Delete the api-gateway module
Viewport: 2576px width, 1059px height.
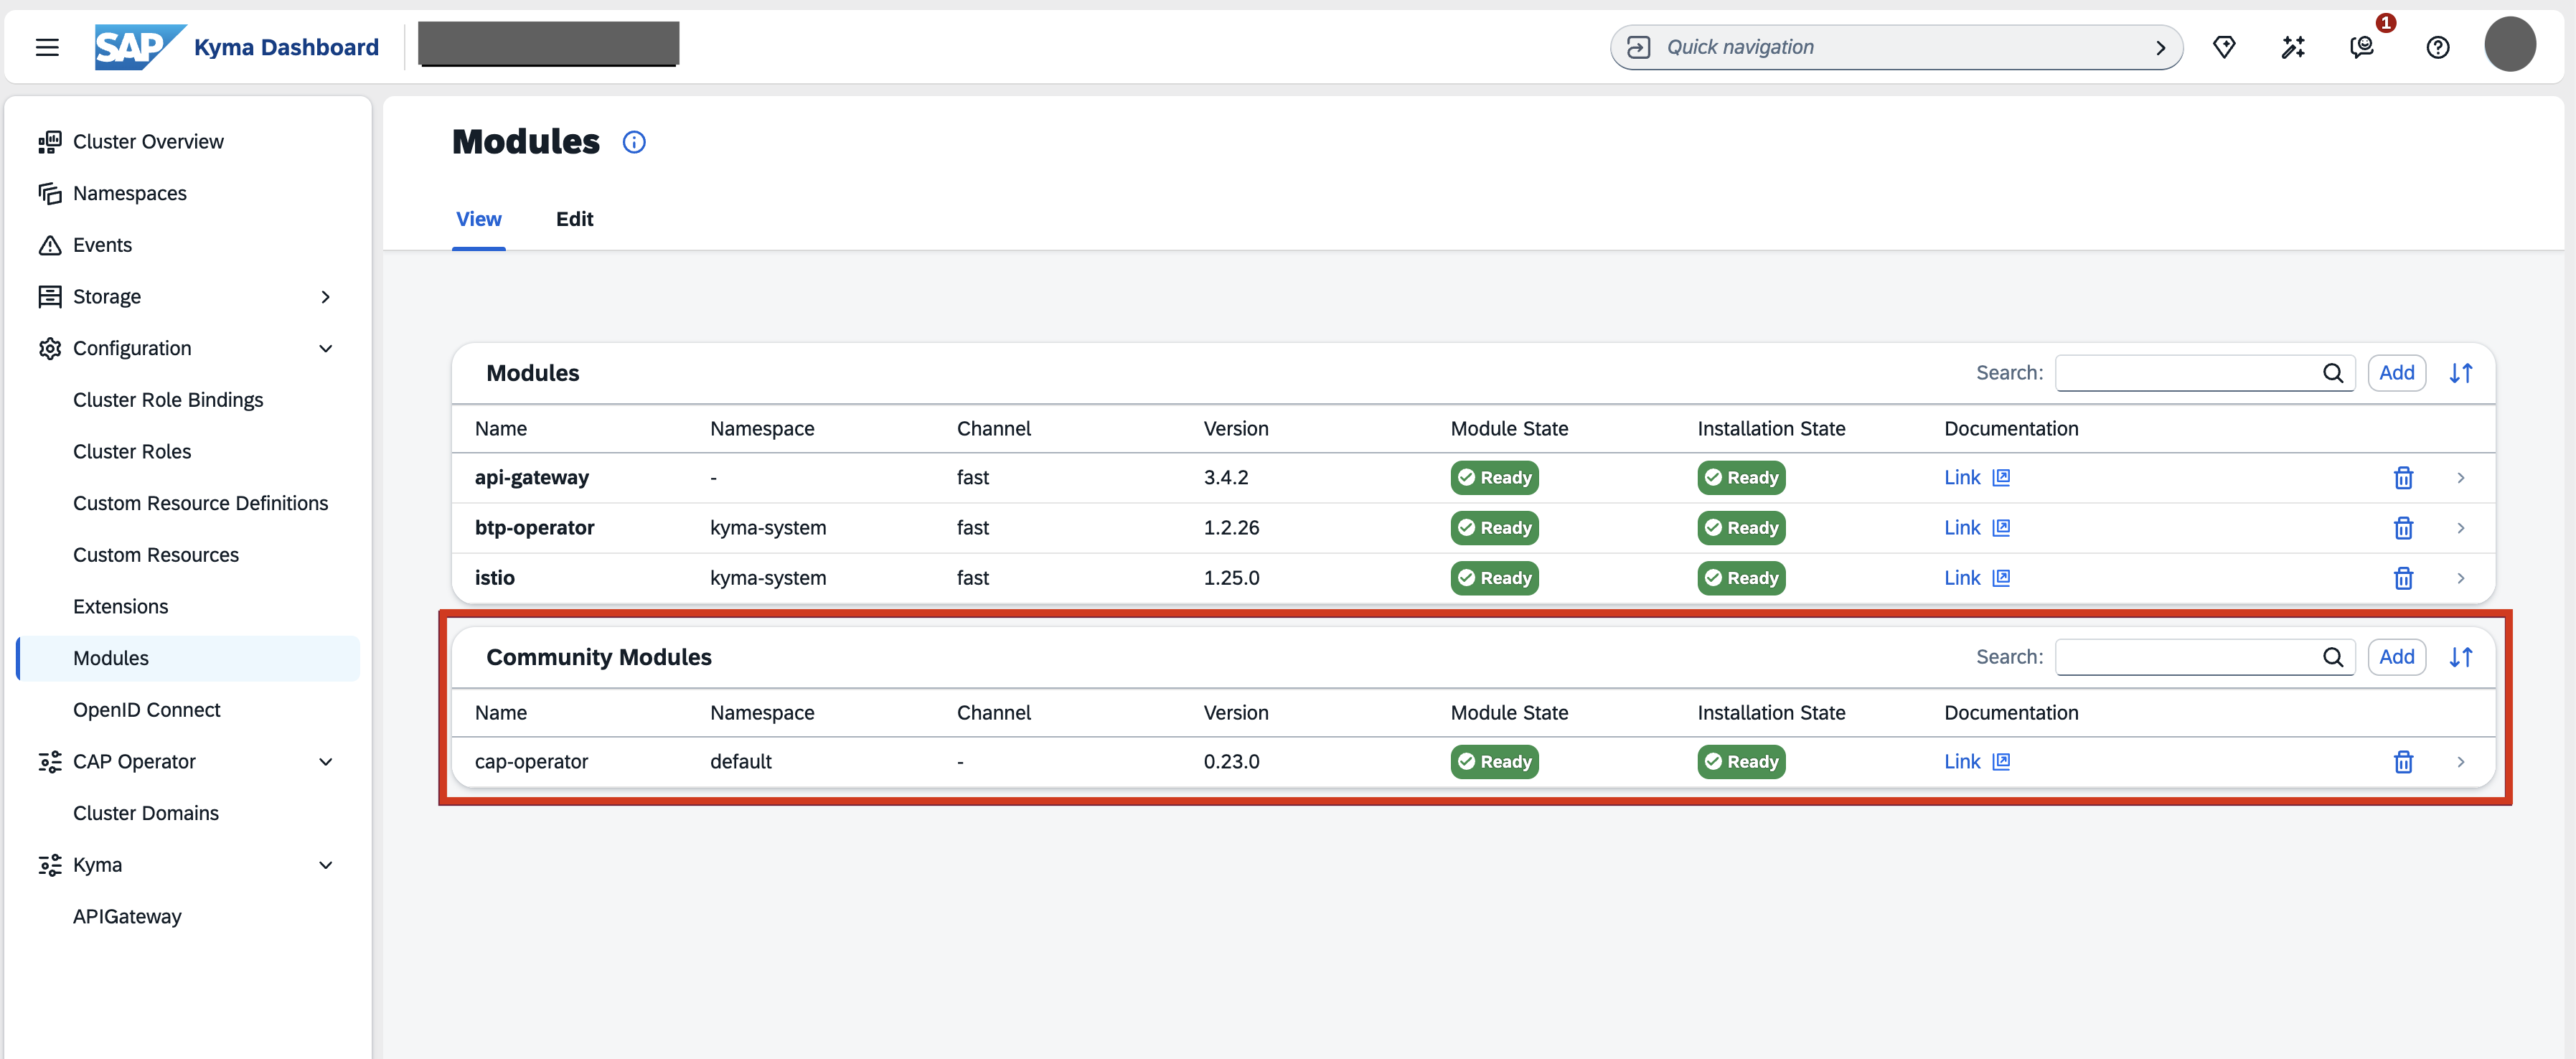coord(2404,478)
